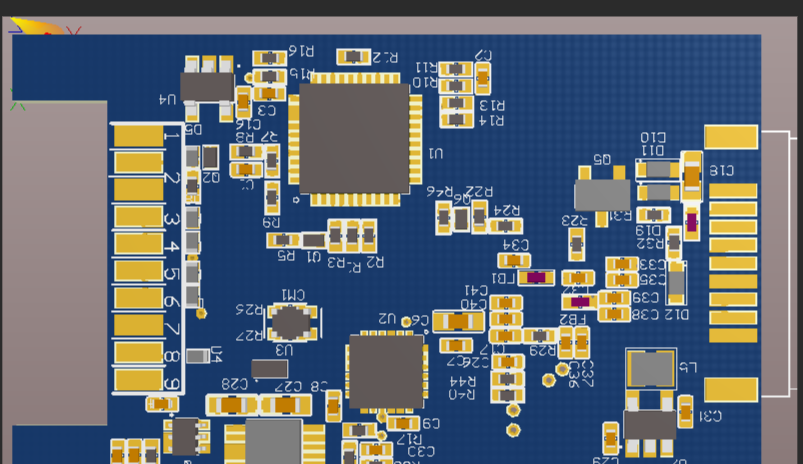Select pad 9 of left connector

[x=138, y=380]
